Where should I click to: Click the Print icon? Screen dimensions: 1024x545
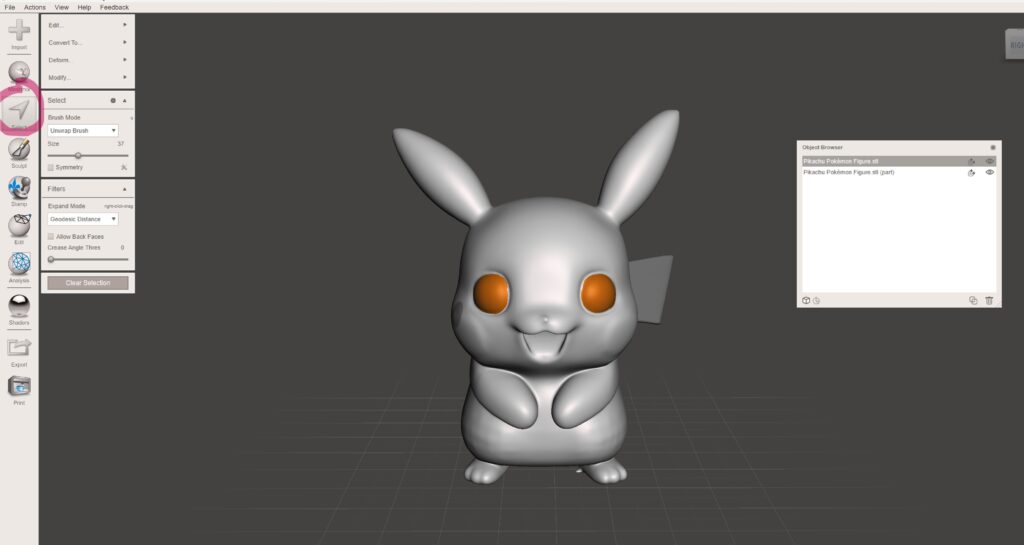coord(19,387)
